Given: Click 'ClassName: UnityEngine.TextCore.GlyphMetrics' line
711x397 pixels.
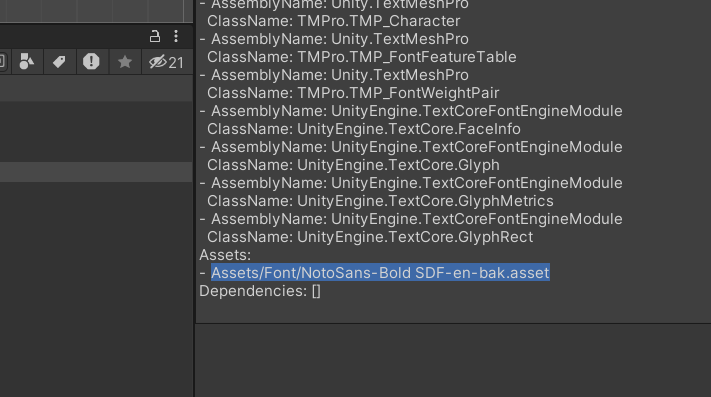Looking at the screenshot, I should tap(380, 201).
